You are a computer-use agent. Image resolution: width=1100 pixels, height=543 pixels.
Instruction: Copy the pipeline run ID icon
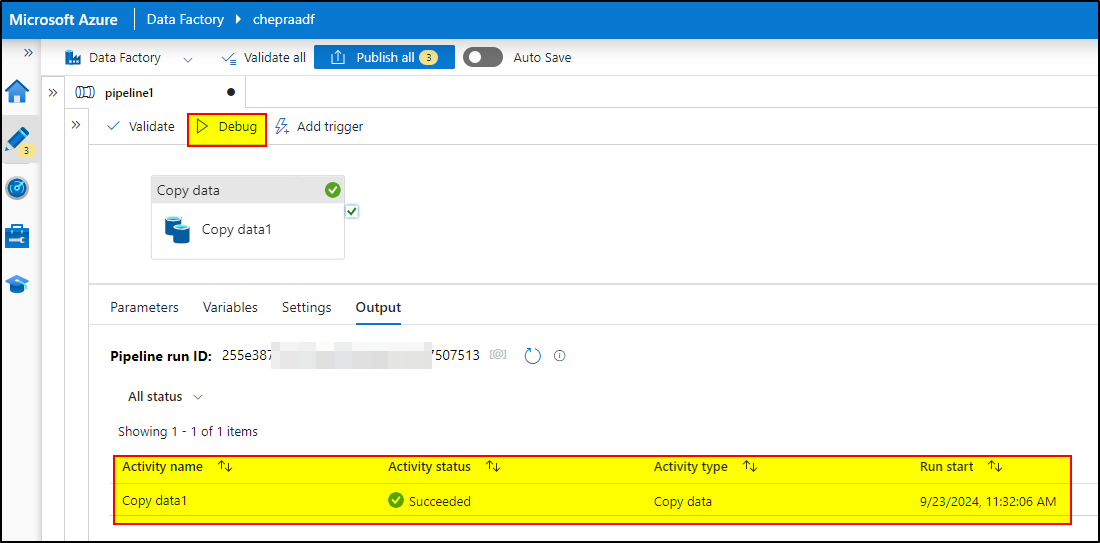coord(498,356)
